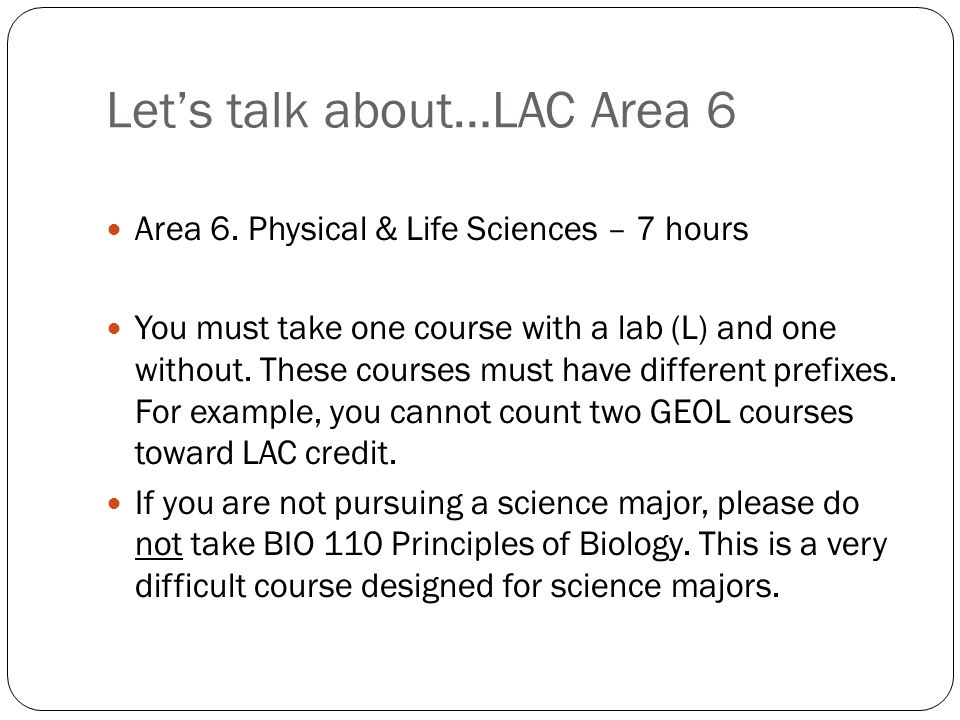Screen dimensions: 960x720
Task: Click the words "please do"
Action: click(x=788, y=504)
